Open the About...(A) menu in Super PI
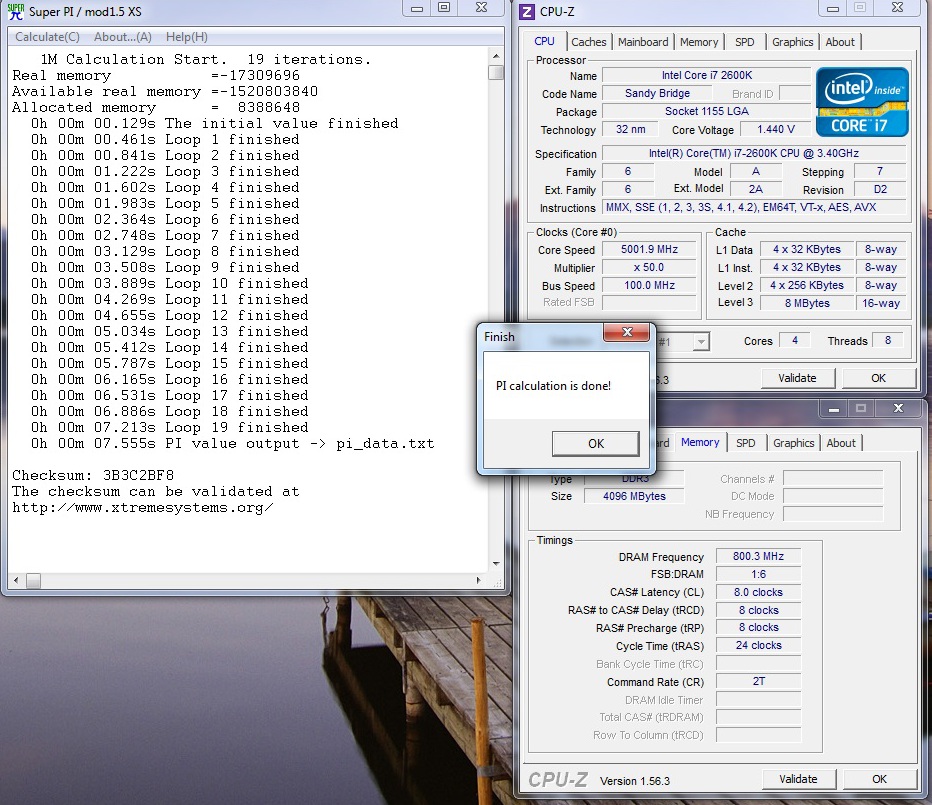The image size is (932, 805). [122, 37]
